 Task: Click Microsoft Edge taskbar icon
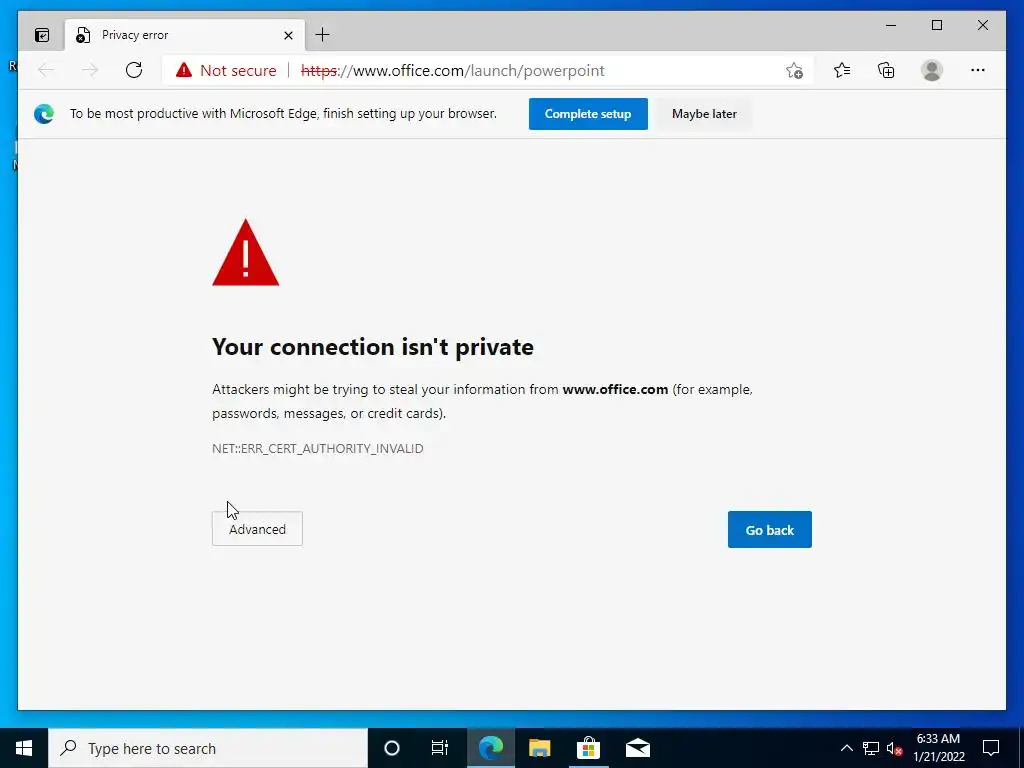(490, 748)
